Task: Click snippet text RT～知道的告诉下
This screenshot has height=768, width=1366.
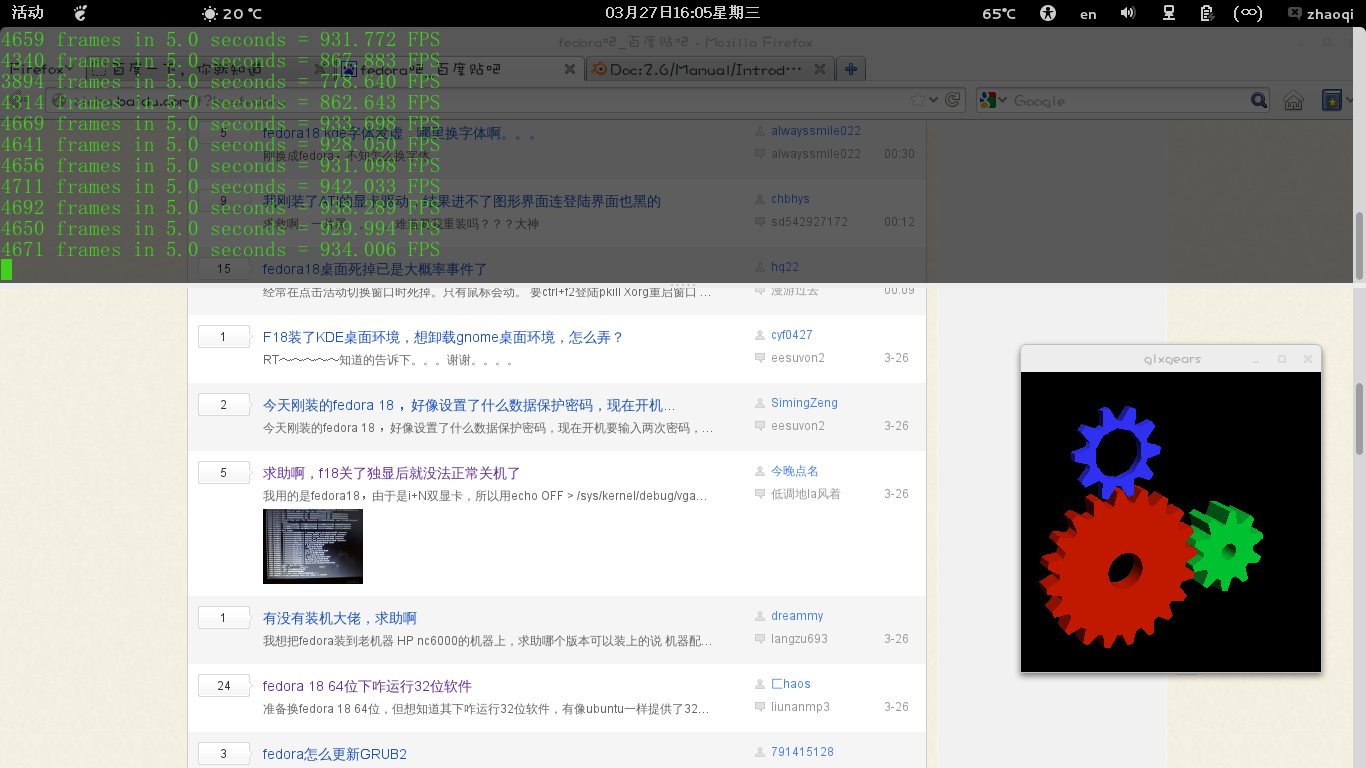Action: point(388,360)
